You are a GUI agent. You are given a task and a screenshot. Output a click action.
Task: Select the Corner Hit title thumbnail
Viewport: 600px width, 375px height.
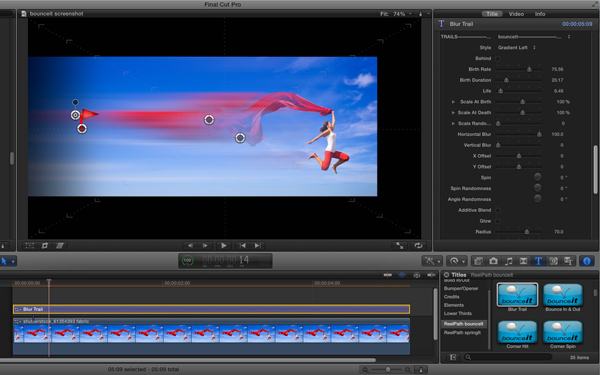(x=517, y=332)
